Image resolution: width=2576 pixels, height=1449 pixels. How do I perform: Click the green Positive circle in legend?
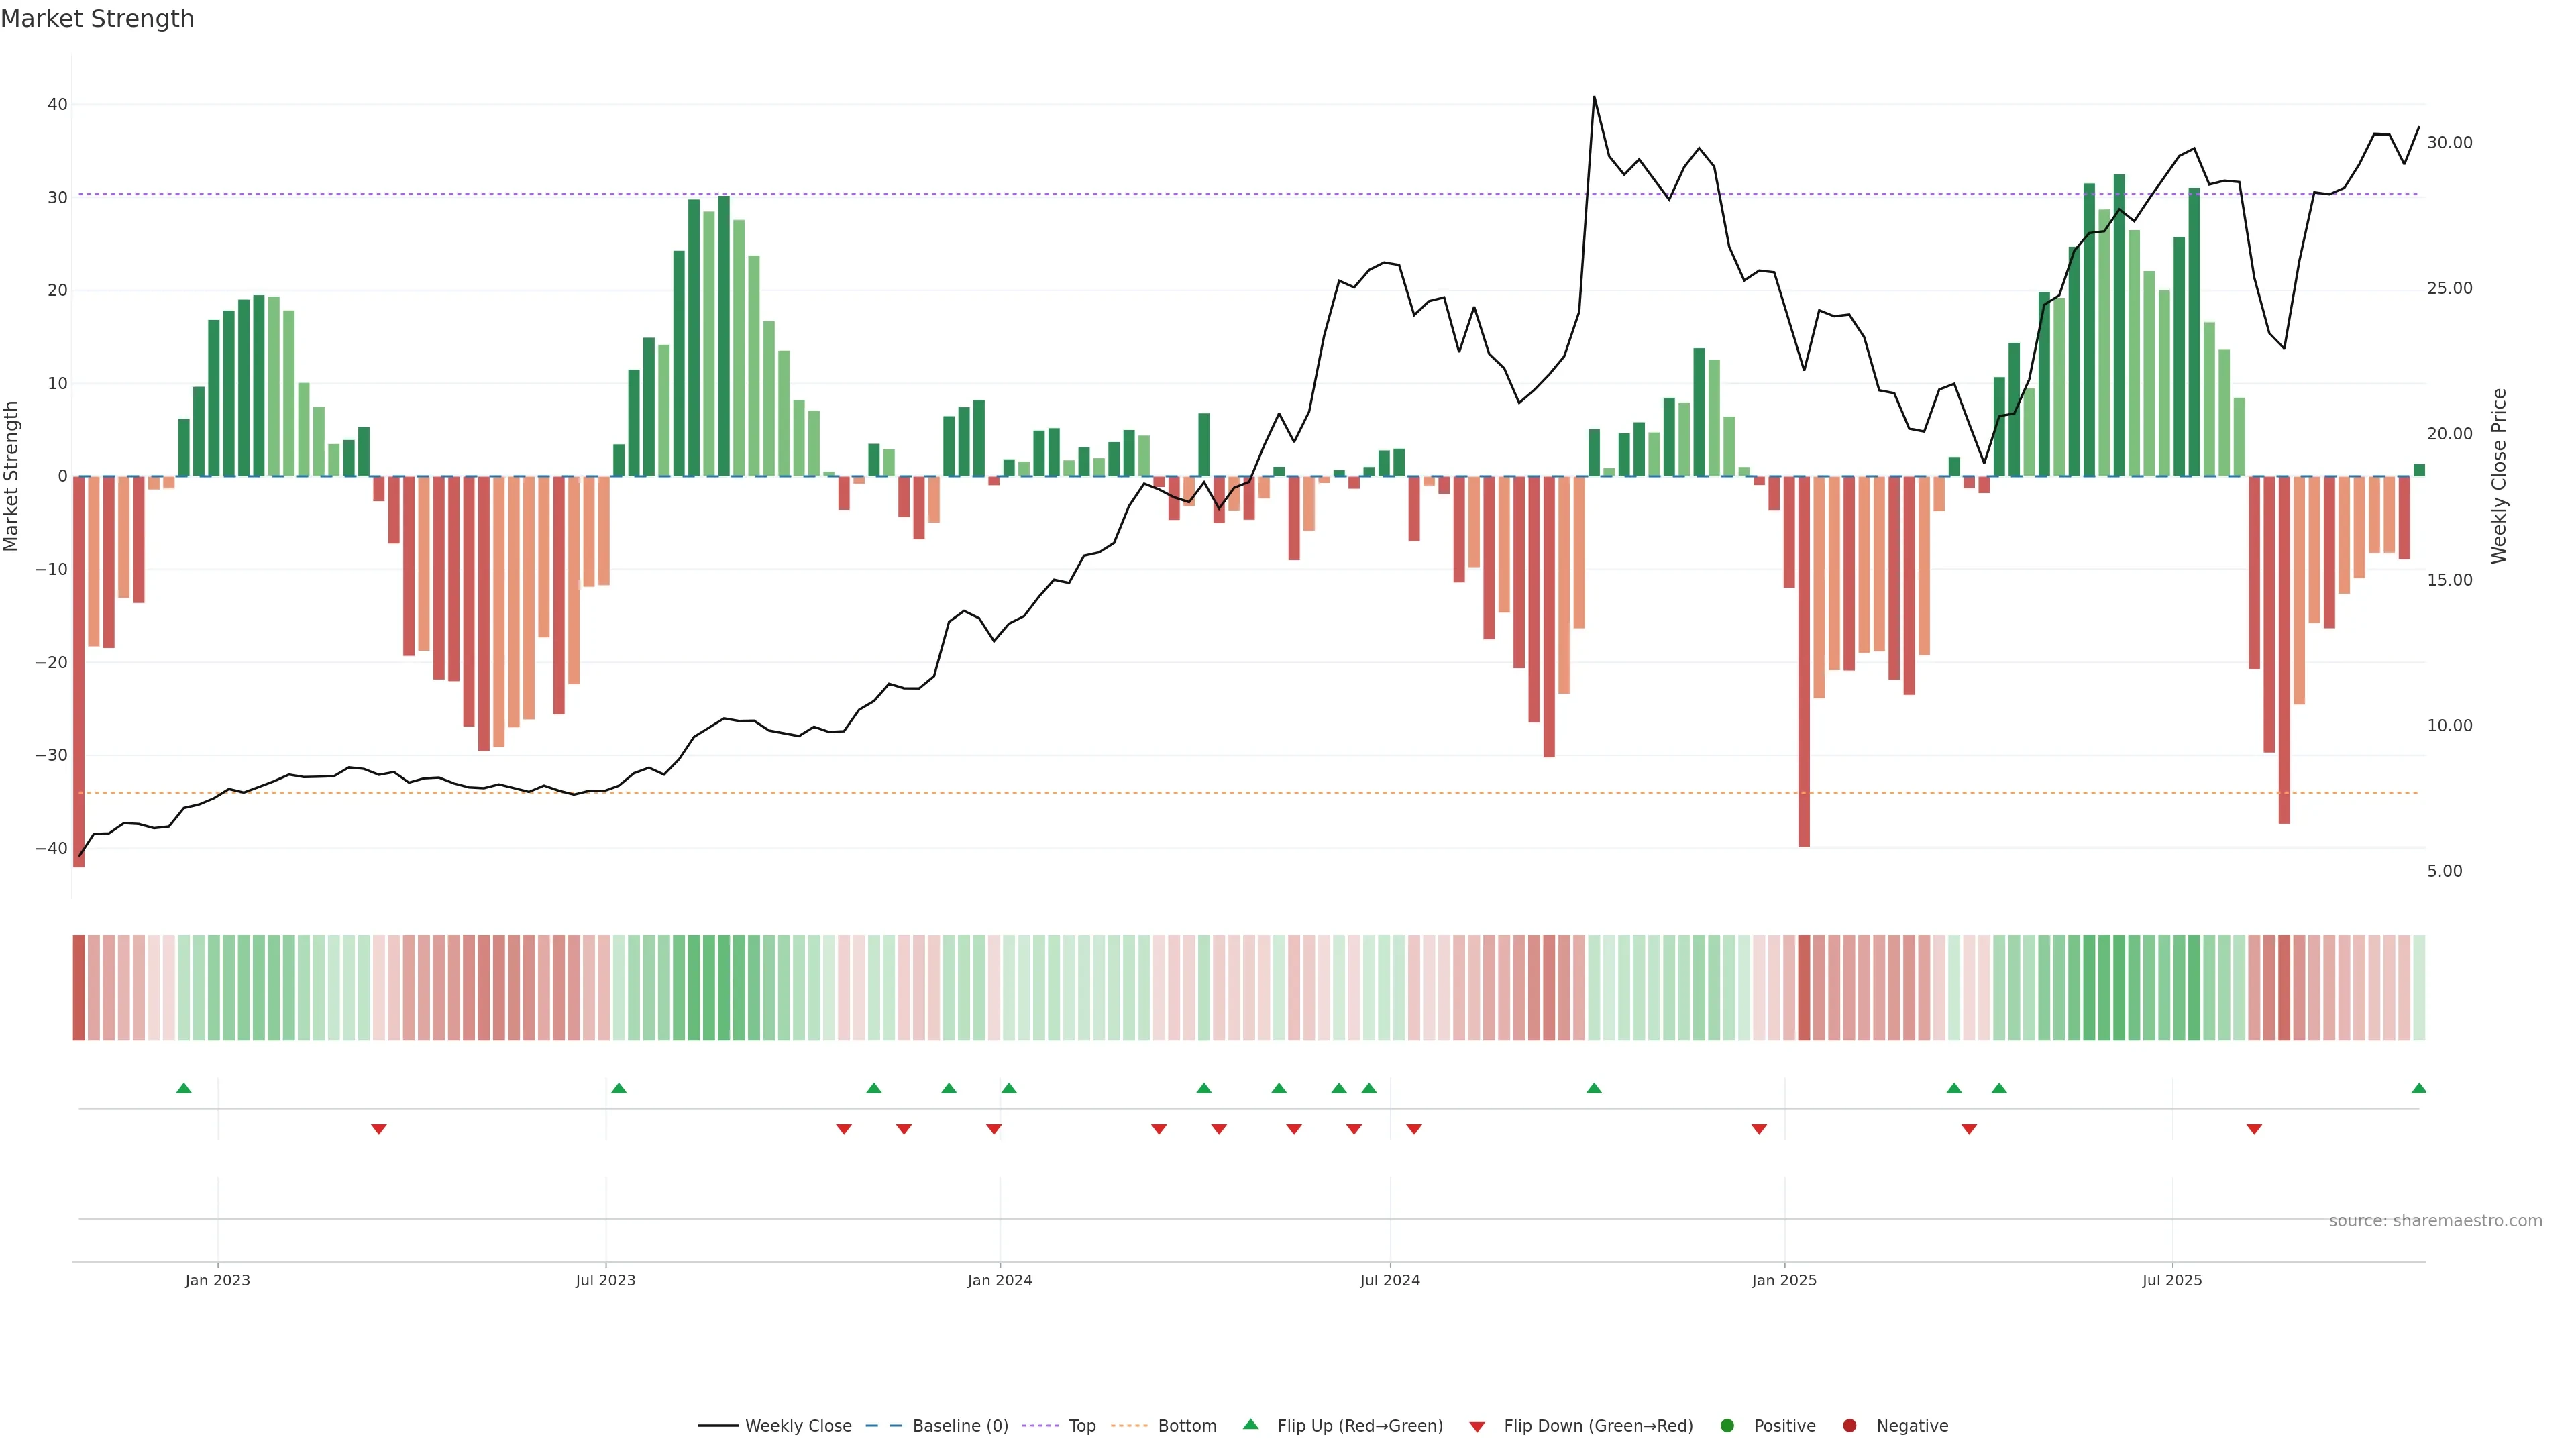(1727, 1426)
